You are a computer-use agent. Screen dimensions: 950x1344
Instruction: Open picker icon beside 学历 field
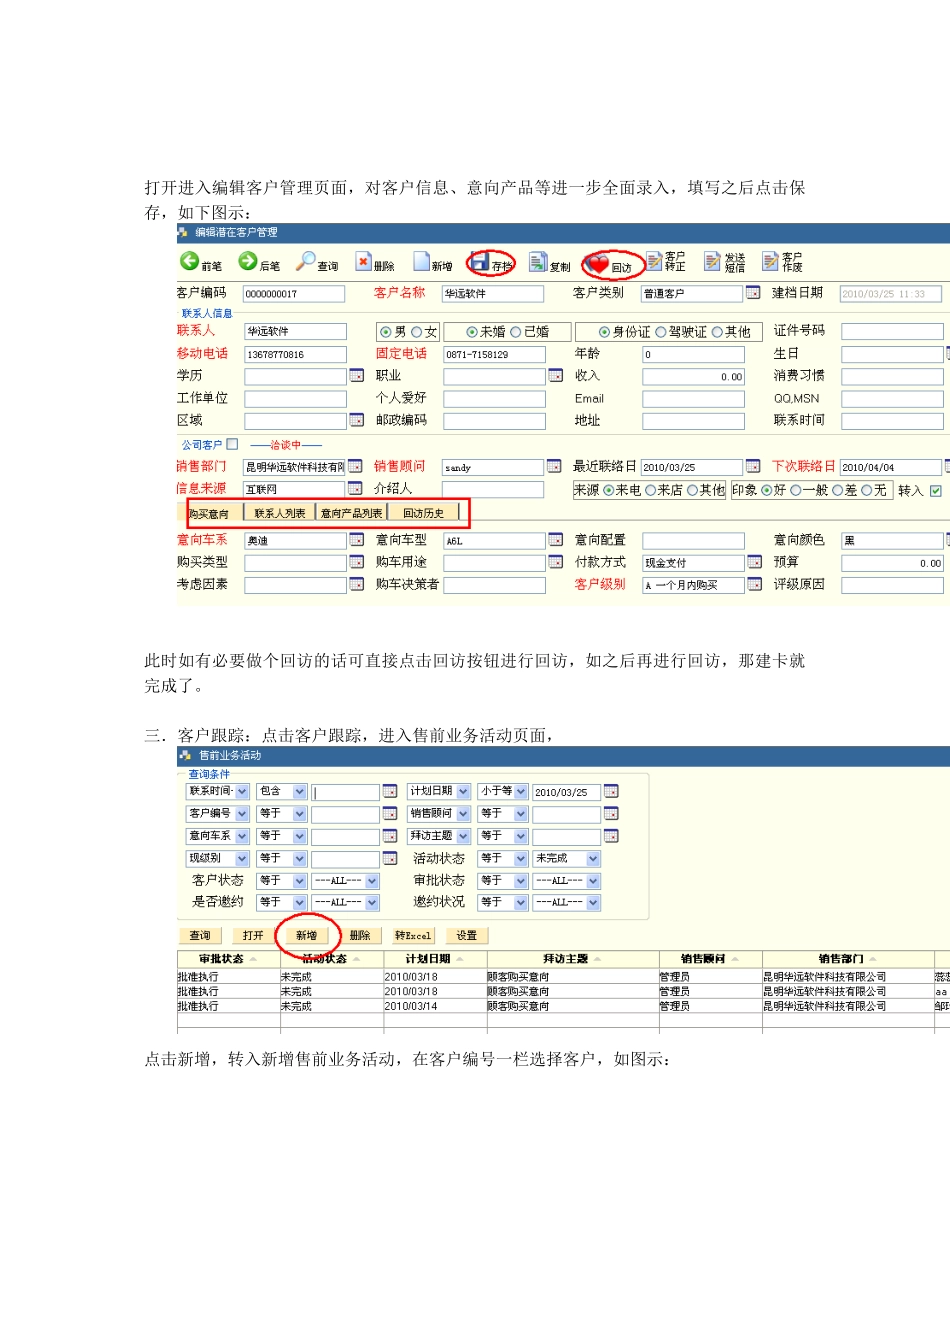coord(356,376)
